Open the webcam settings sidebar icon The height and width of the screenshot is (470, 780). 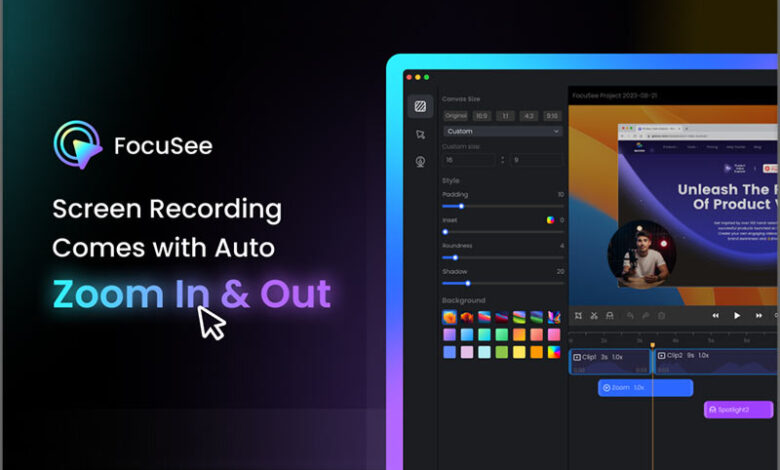[x=420, y=162]
